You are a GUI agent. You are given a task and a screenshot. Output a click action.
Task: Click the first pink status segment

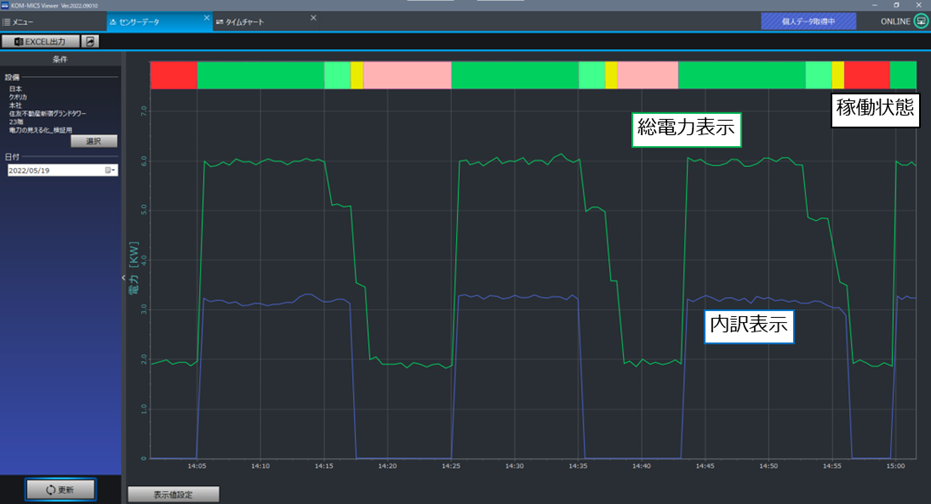pos(407,75)
